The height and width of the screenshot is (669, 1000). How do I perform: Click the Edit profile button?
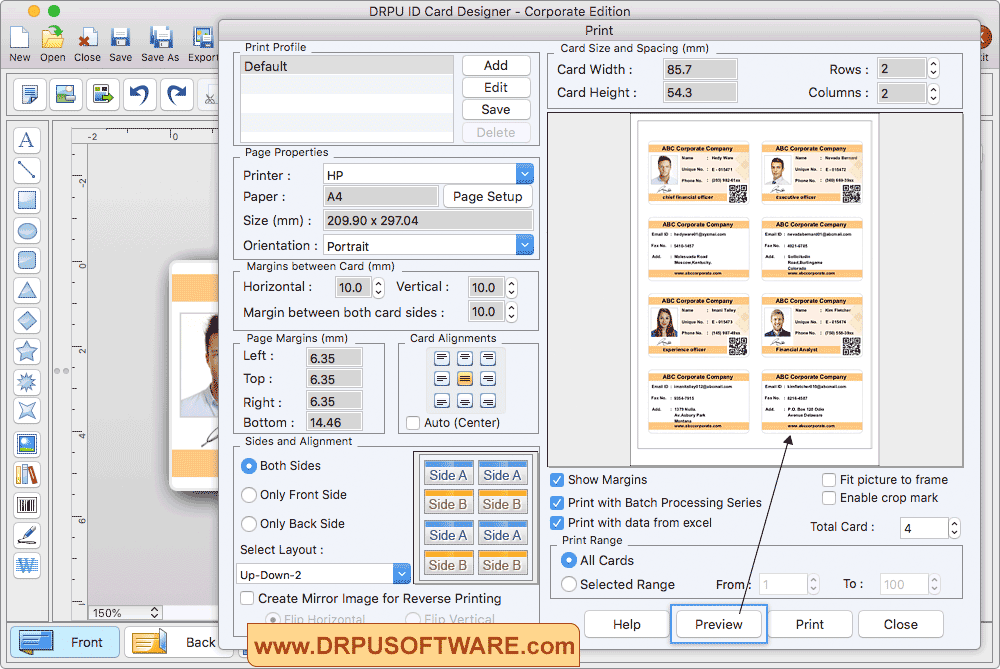[x=496, y=87]
